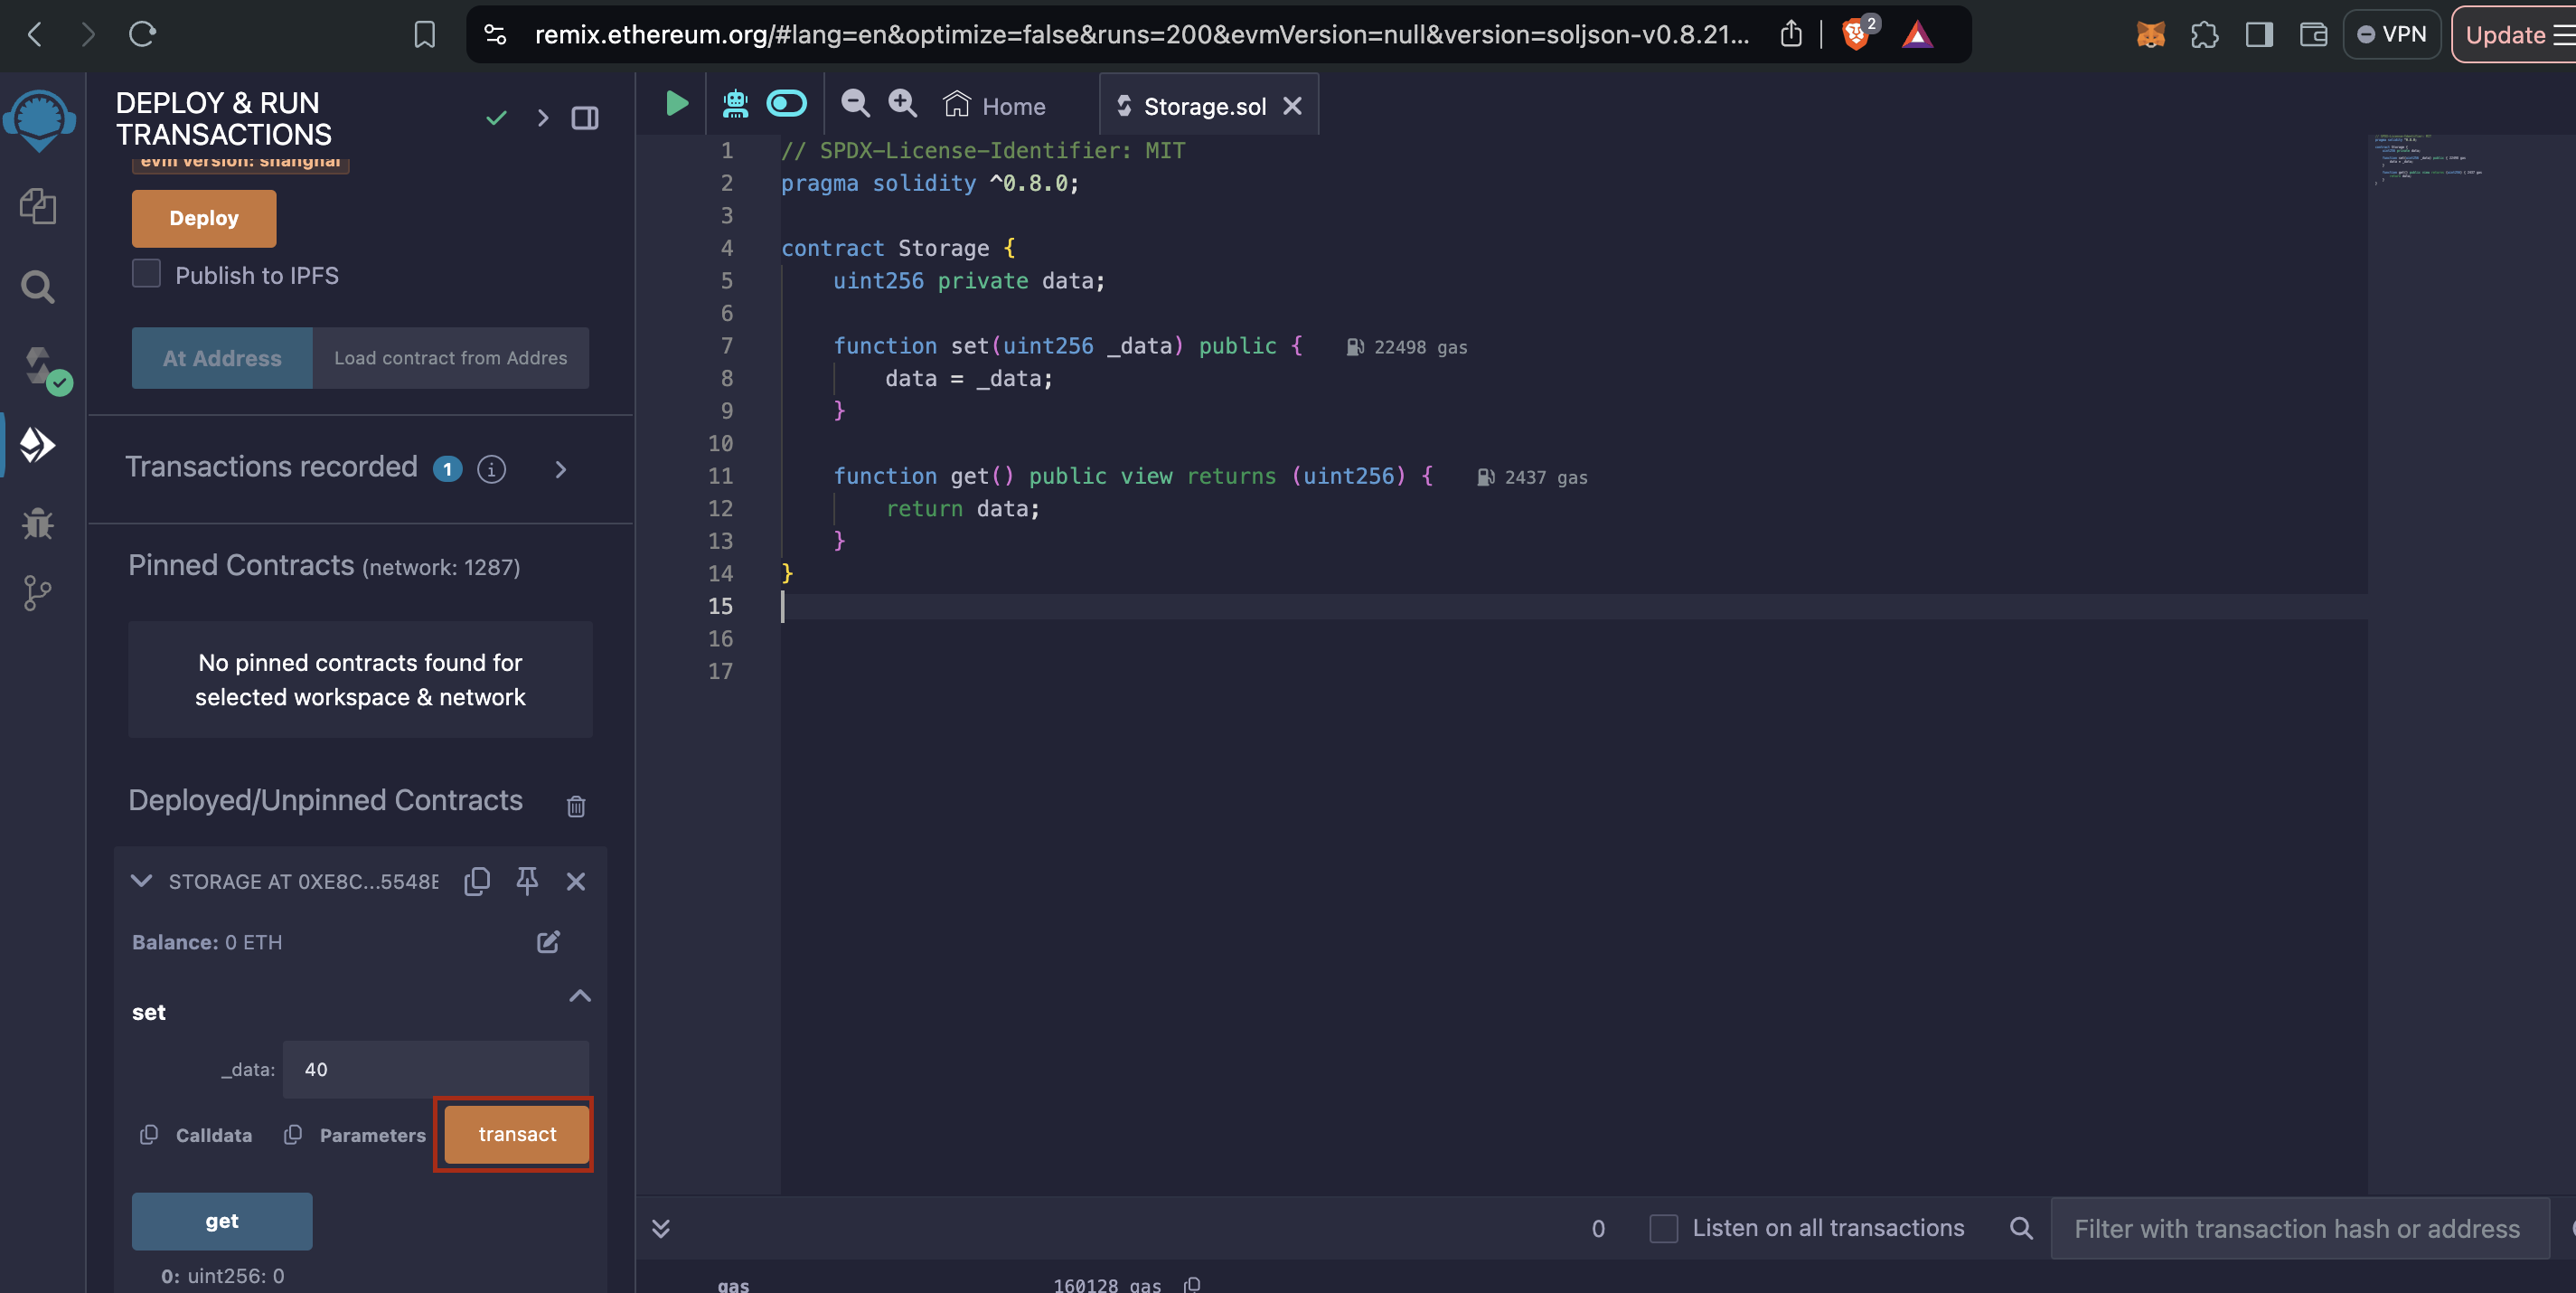Clear deployed contracts with trash icon
The width and height of the screenshot is (2576, 1293).
(576, 806)
